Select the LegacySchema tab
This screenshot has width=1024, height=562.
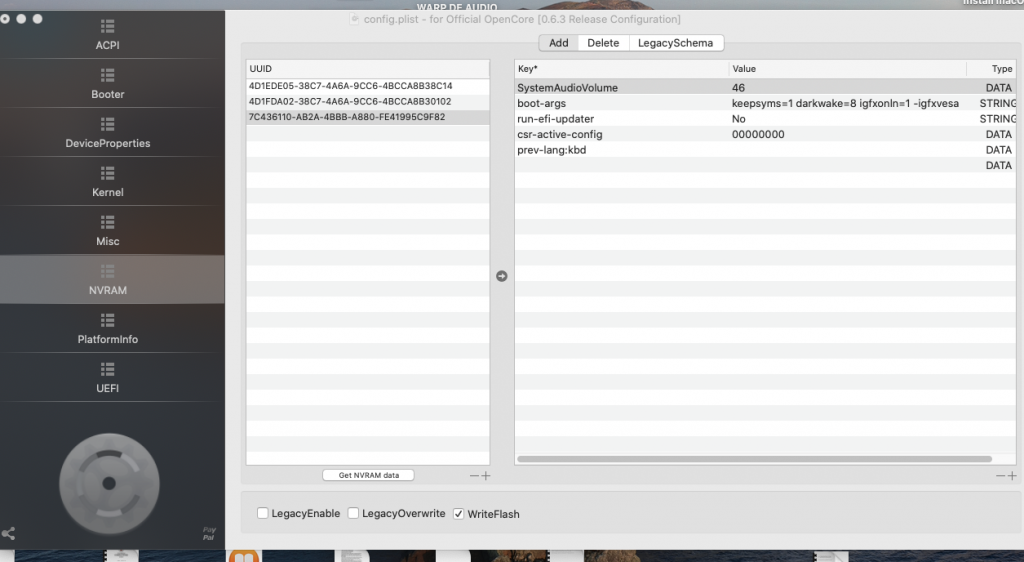[x=675, y=43]
